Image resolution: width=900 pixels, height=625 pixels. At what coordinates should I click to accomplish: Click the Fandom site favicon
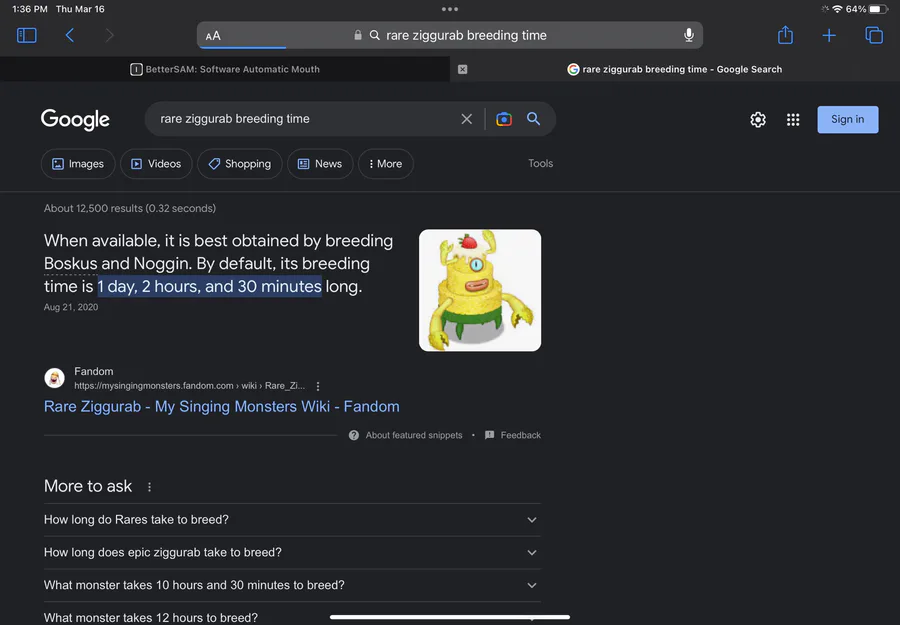(55, 378)
